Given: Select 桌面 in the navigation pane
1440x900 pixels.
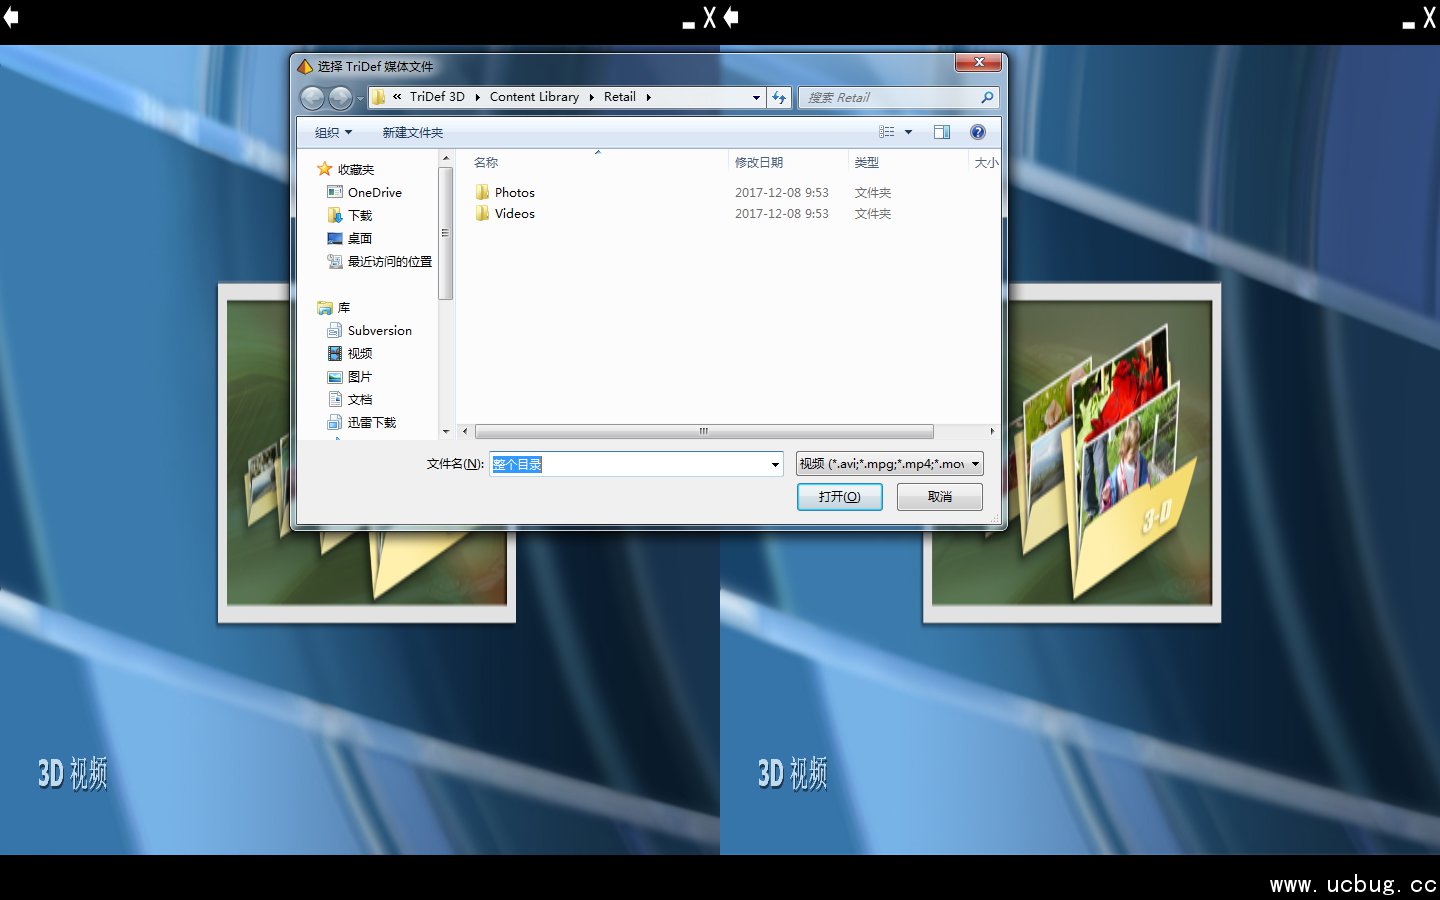Looking at the screenshot, I should point(359,238).
